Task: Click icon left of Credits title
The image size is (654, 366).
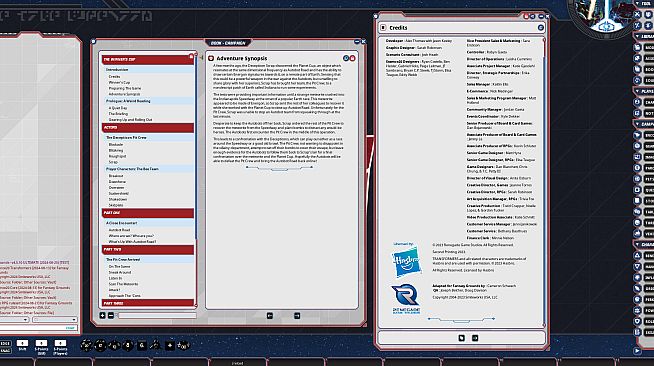Action: (x=383, y=28)
